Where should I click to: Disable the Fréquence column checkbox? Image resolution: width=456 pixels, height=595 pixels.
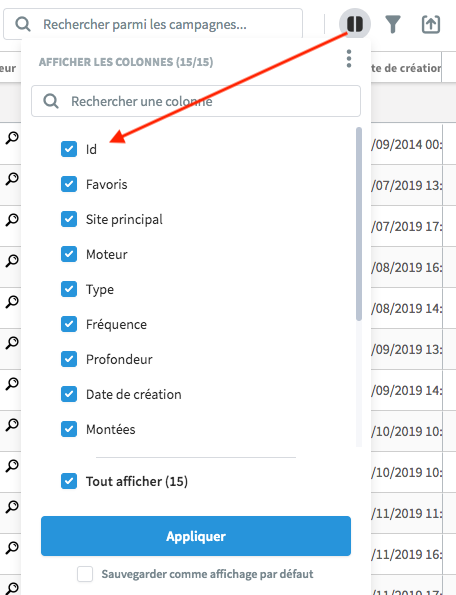[69, 324]
